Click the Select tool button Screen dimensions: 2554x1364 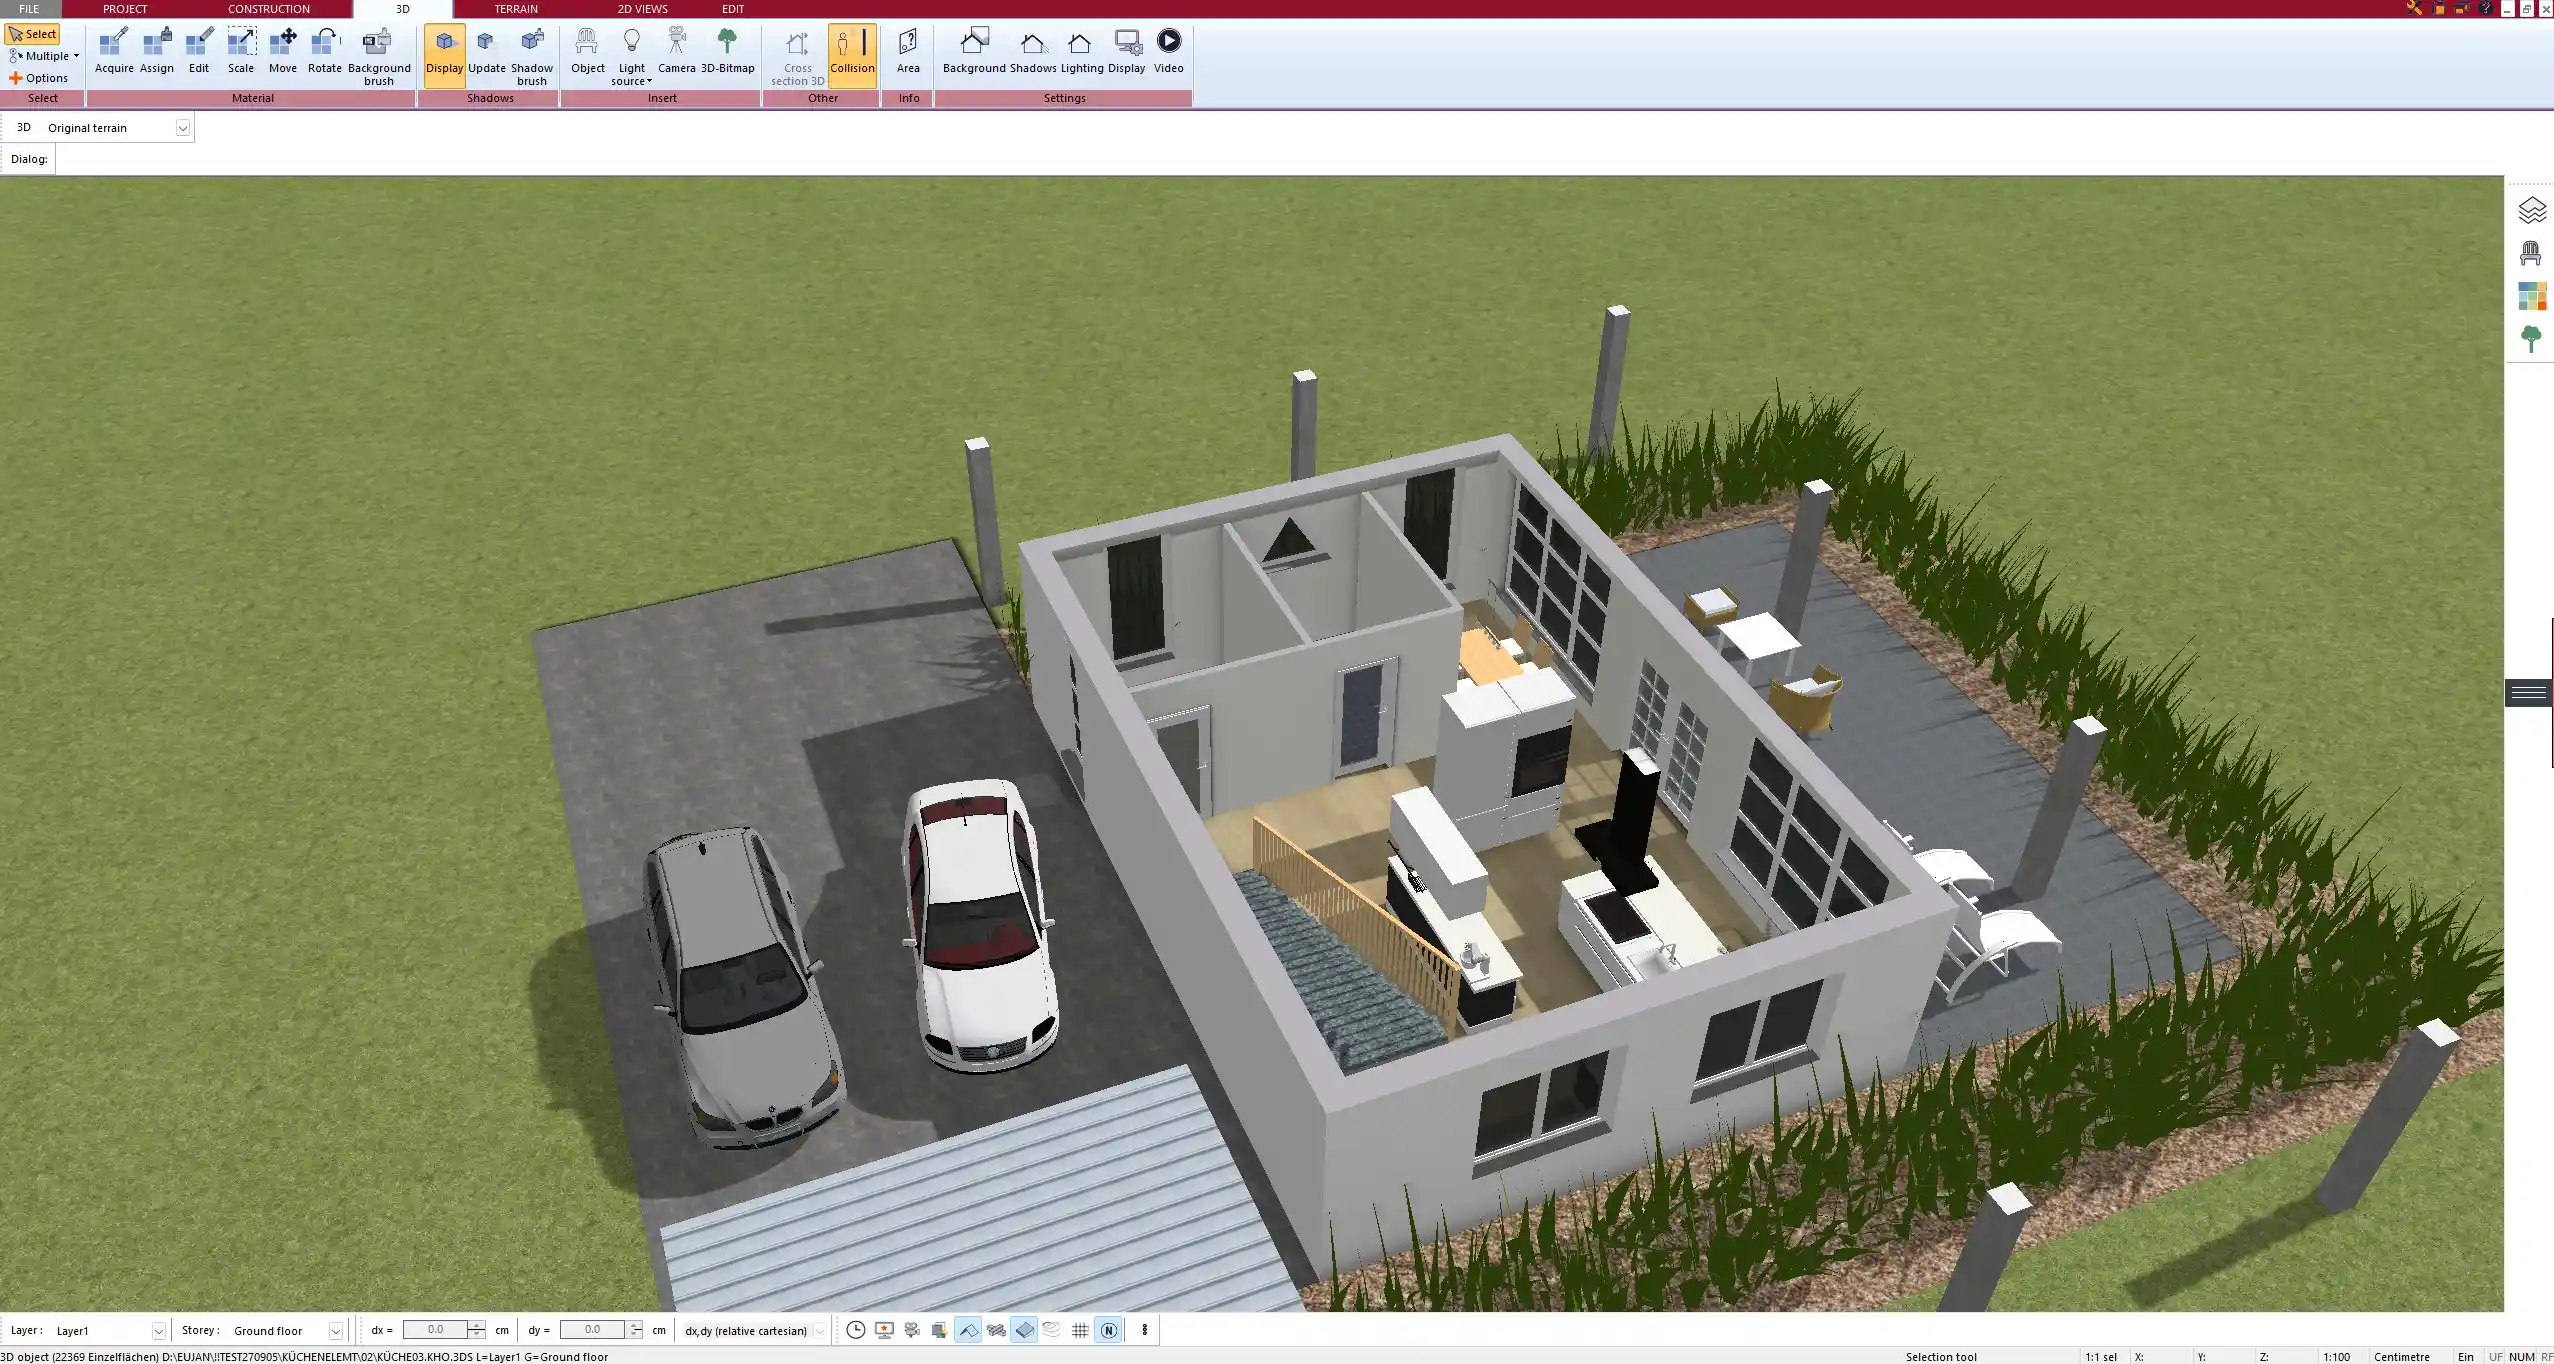click(x=33, y=34)
